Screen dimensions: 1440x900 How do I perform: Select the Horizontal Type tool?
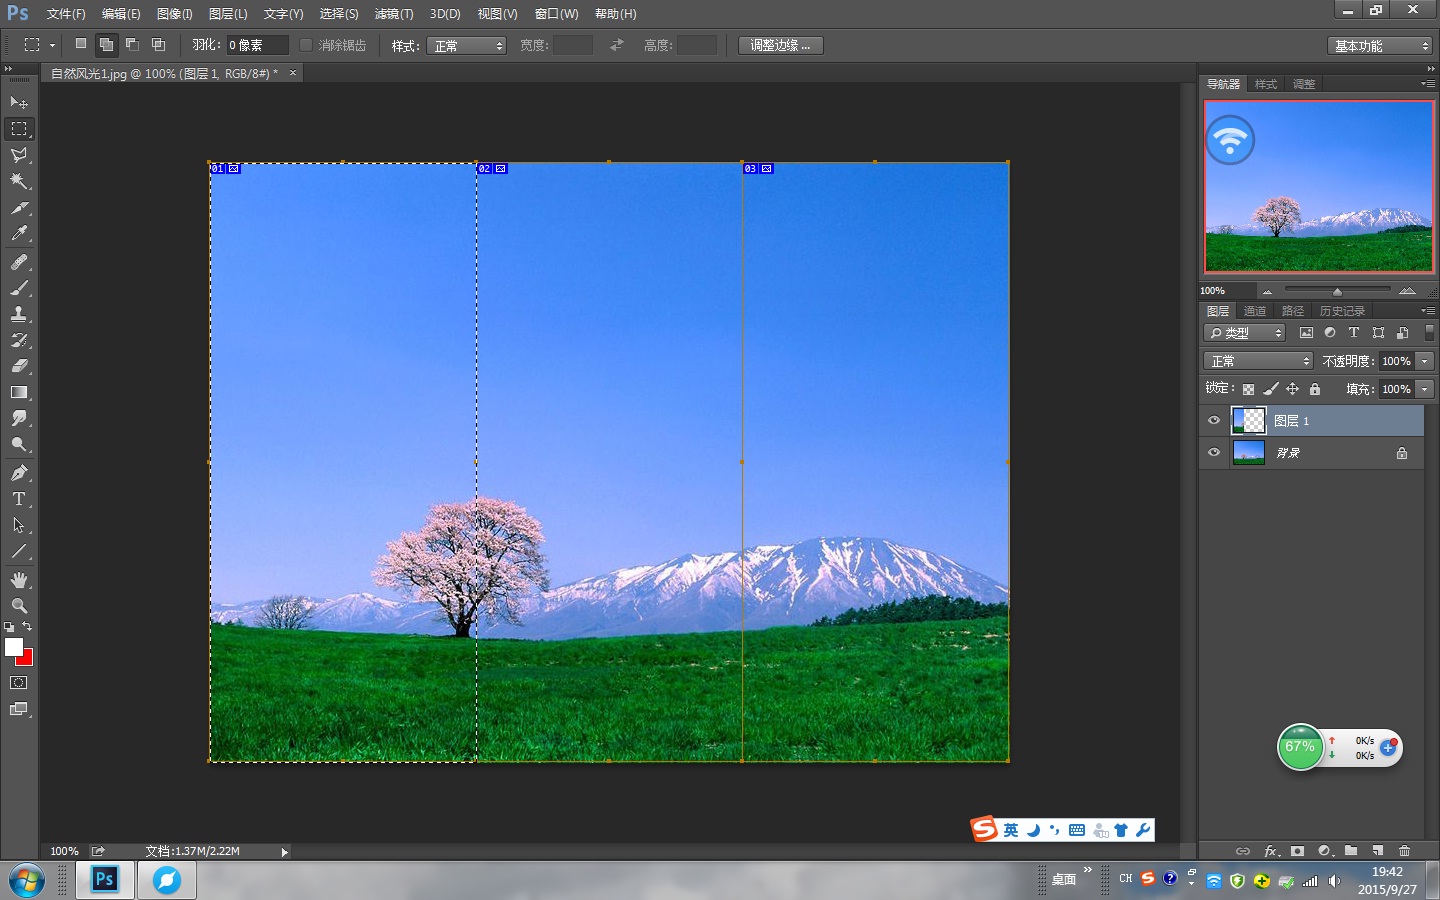[x=19, y=499]
